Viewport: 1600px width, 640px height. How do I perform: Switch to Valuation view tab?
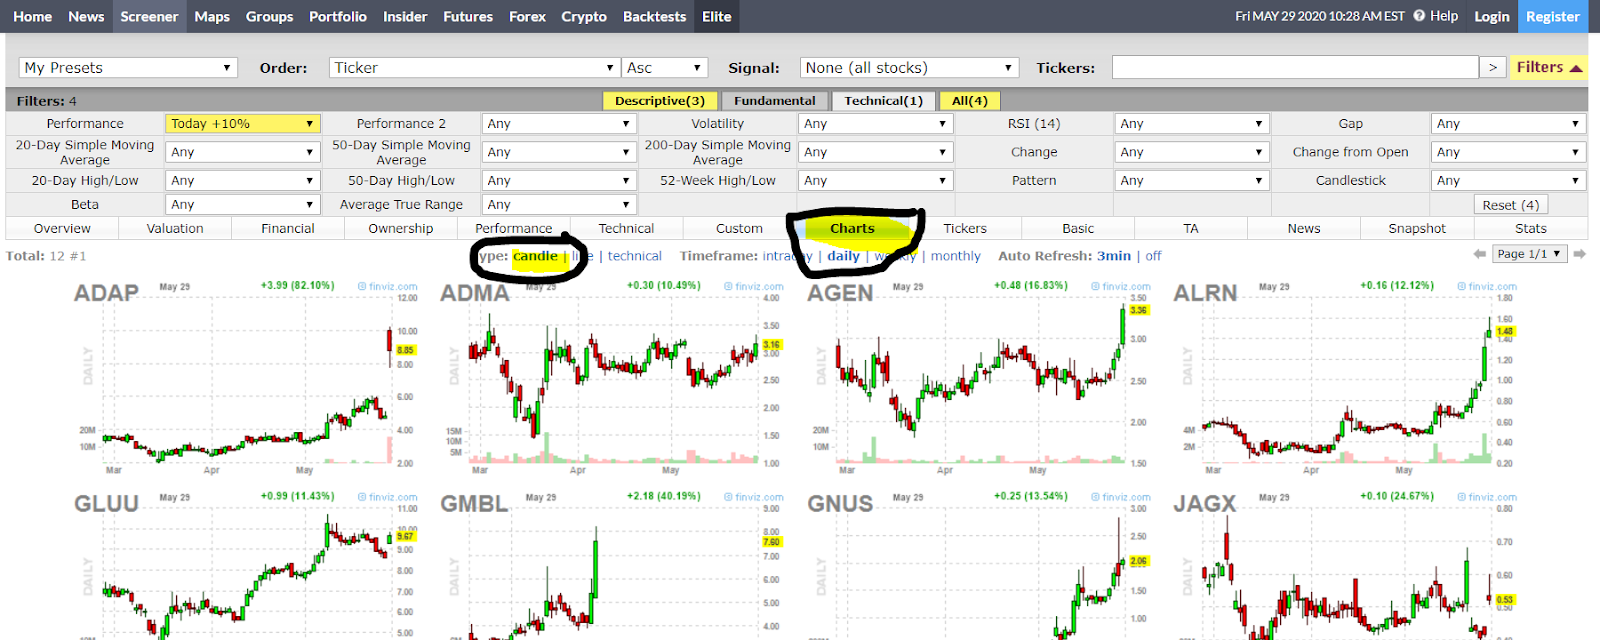(175, 228)
